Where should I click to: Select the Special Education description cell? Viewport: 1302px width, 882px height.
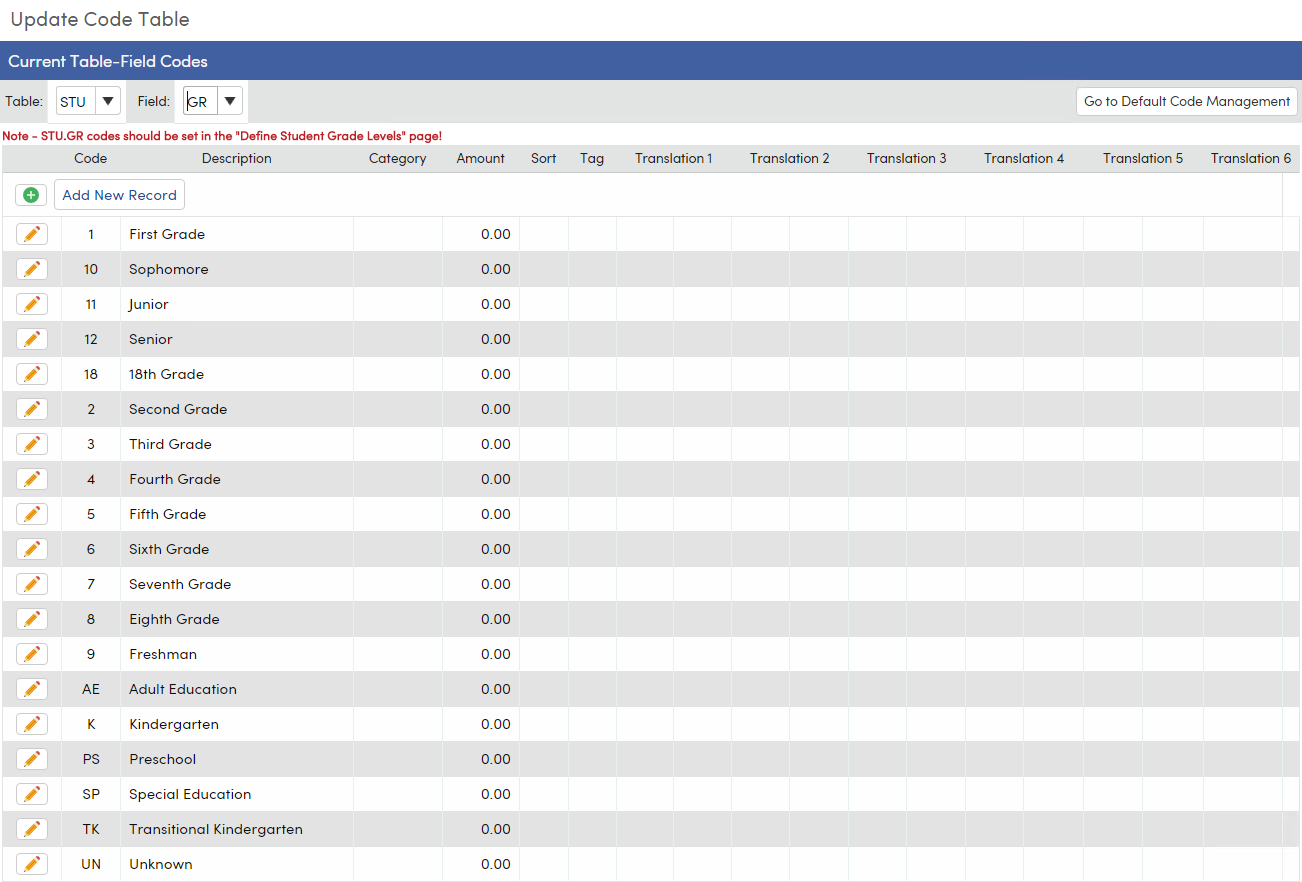coord(237,794)
